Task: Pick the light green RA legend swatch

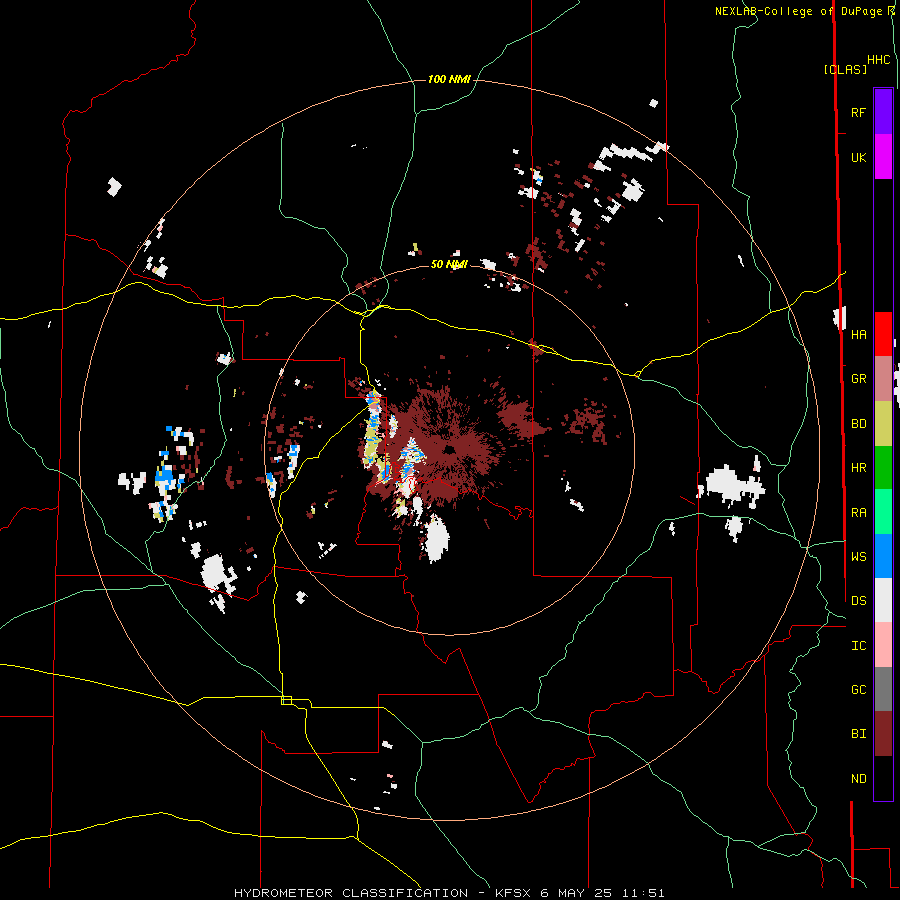Action: [883, 512]
